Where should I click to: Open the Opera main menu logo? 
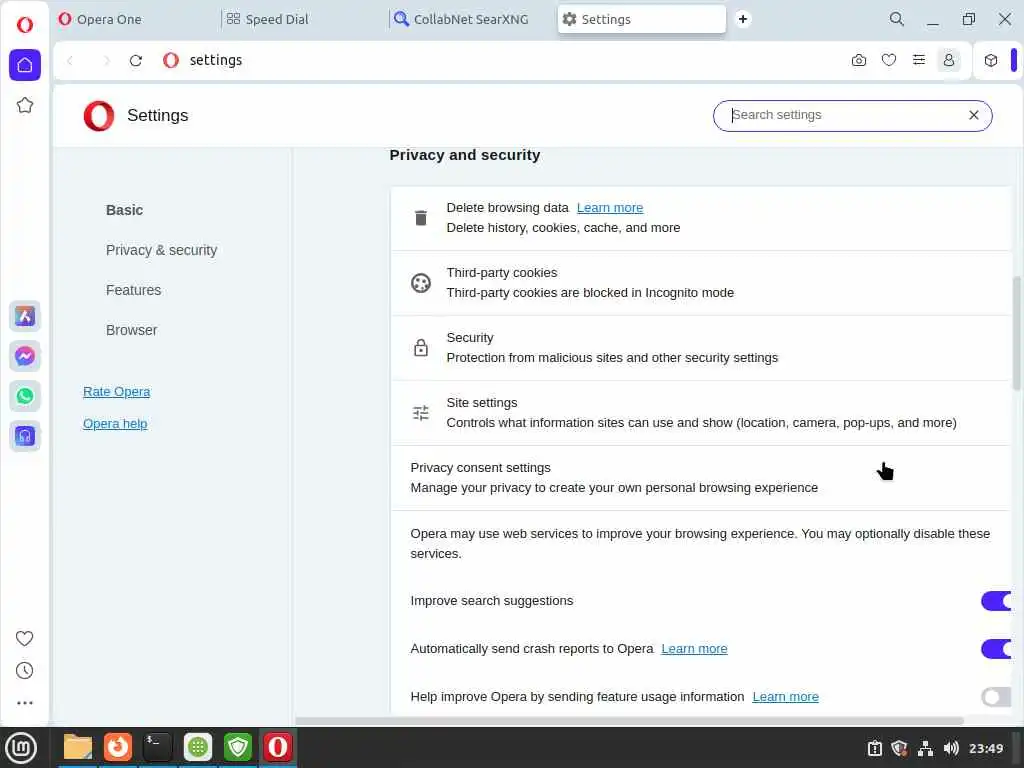point(25,25)
